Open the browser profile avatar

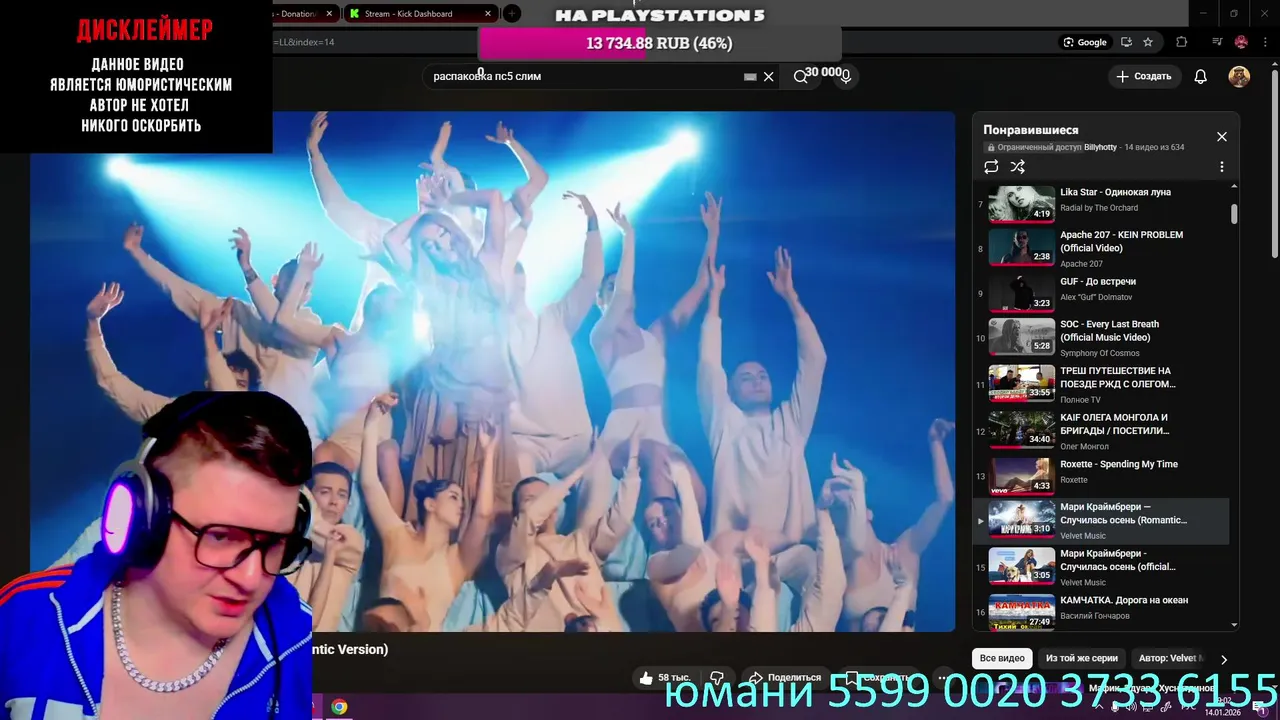pos(1241,42)
